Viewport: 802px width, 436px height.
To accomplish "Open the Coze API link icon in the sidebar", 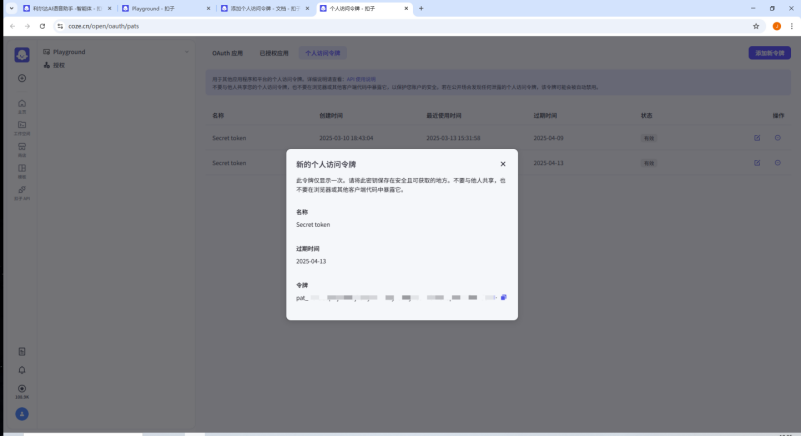I will point(22,190).
